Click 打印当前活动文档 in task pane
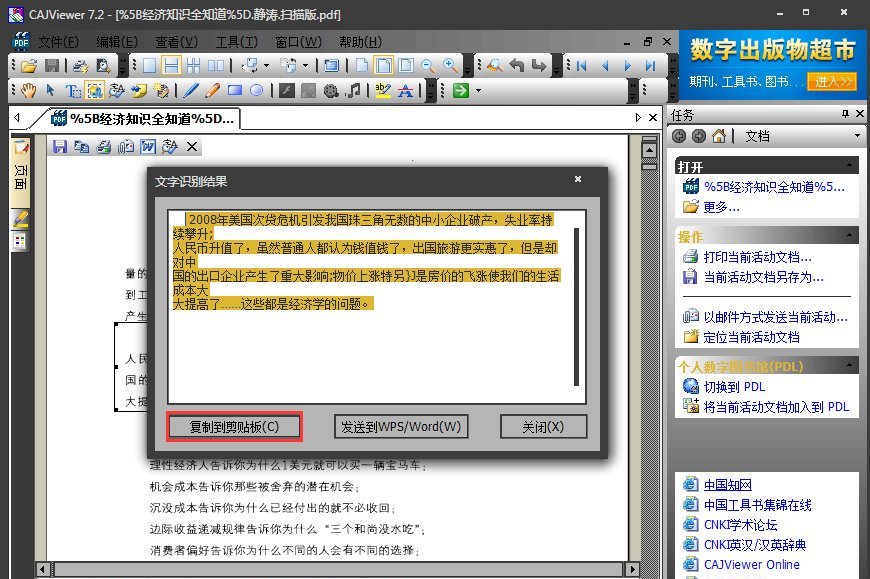The image size is (870, 579). pyautogui.click(x=757, y=257)
